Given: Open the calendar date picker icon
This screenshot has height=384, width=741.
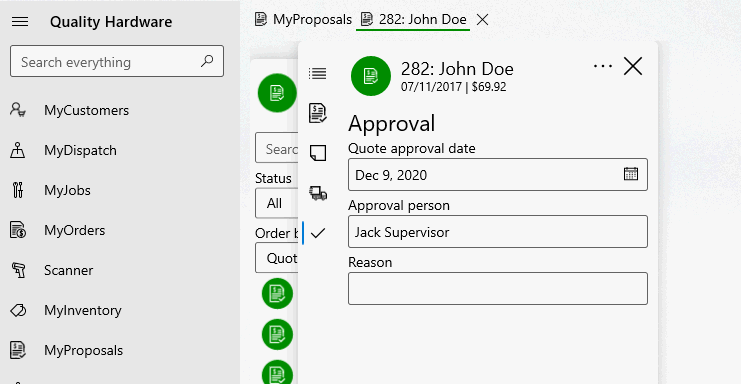Looking at the screenshot, I should [631, 174].
